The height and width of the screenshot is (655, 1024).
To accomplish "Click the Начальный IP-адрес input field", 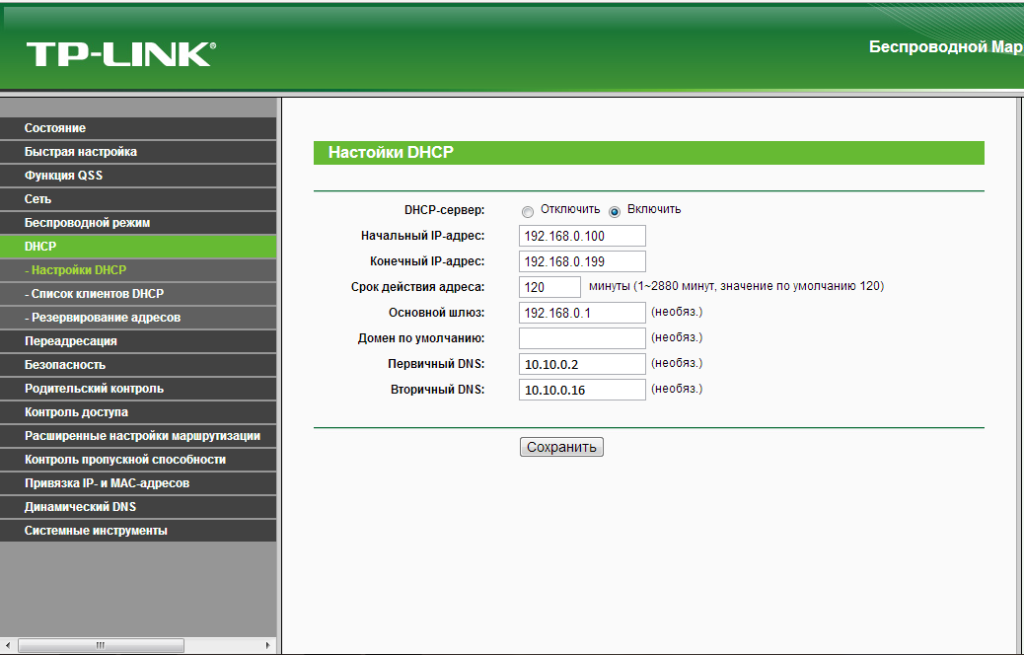I will point(582,236).
